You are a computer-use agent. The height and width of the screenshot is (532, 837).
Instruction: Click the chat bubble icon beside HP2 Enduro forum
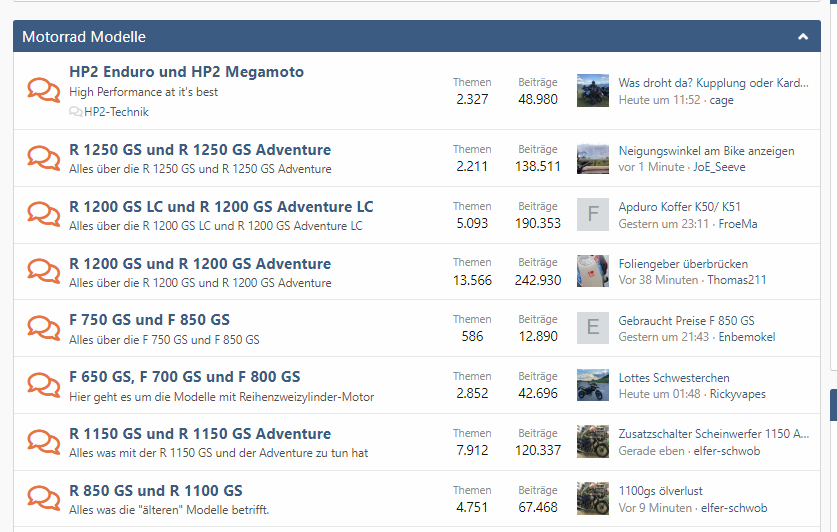pos(43,90)
